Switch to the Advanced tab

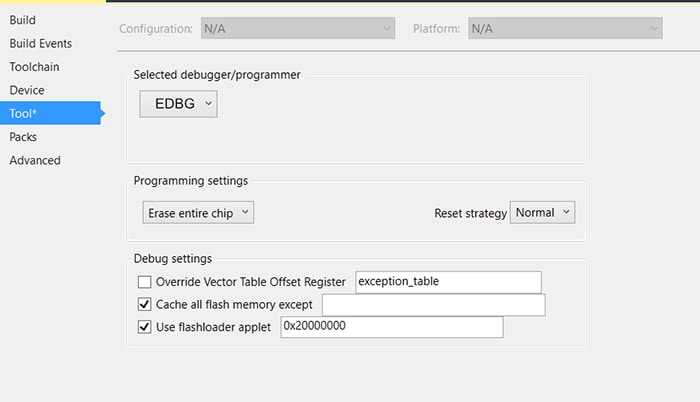[x=35, y=160]
